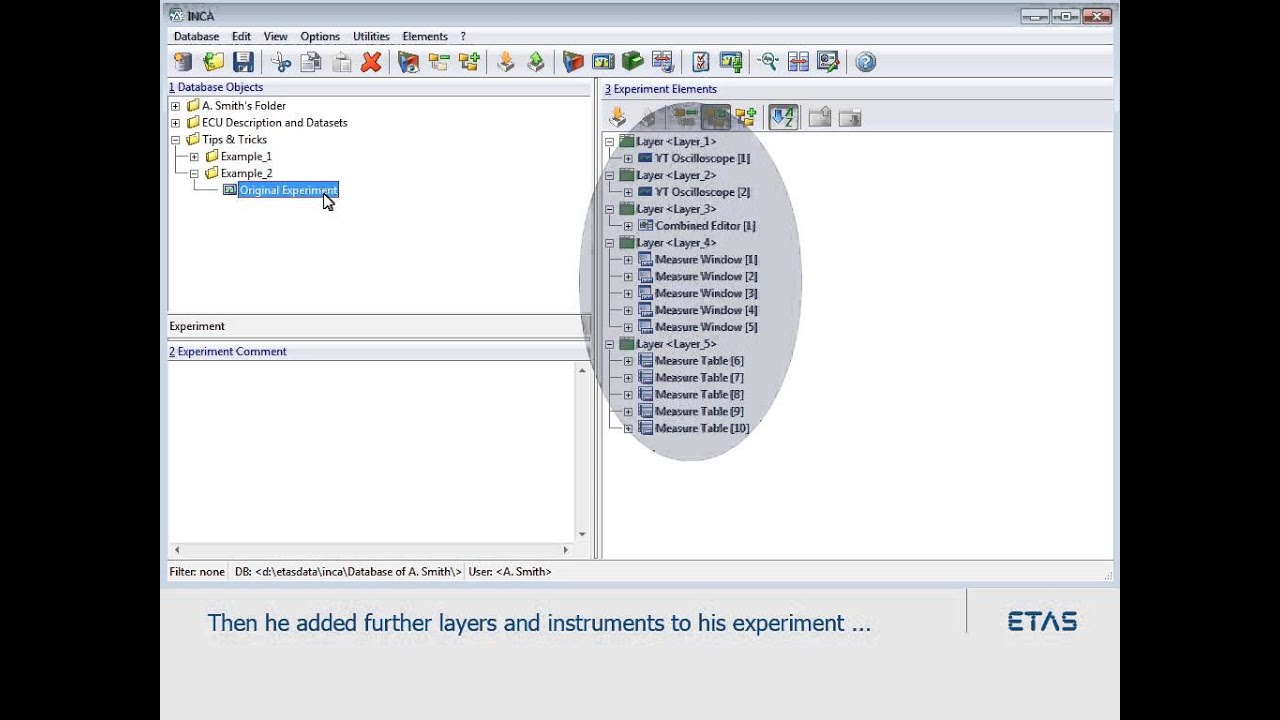Click the Export up-arrow icon in main toolbar
This screenshot has height=720, width=1280.
click(x=536, y=62)
